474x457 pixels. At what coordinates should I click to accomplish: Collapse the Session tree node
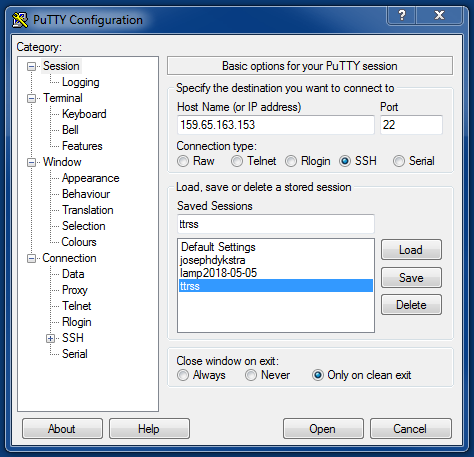point(31,66)
